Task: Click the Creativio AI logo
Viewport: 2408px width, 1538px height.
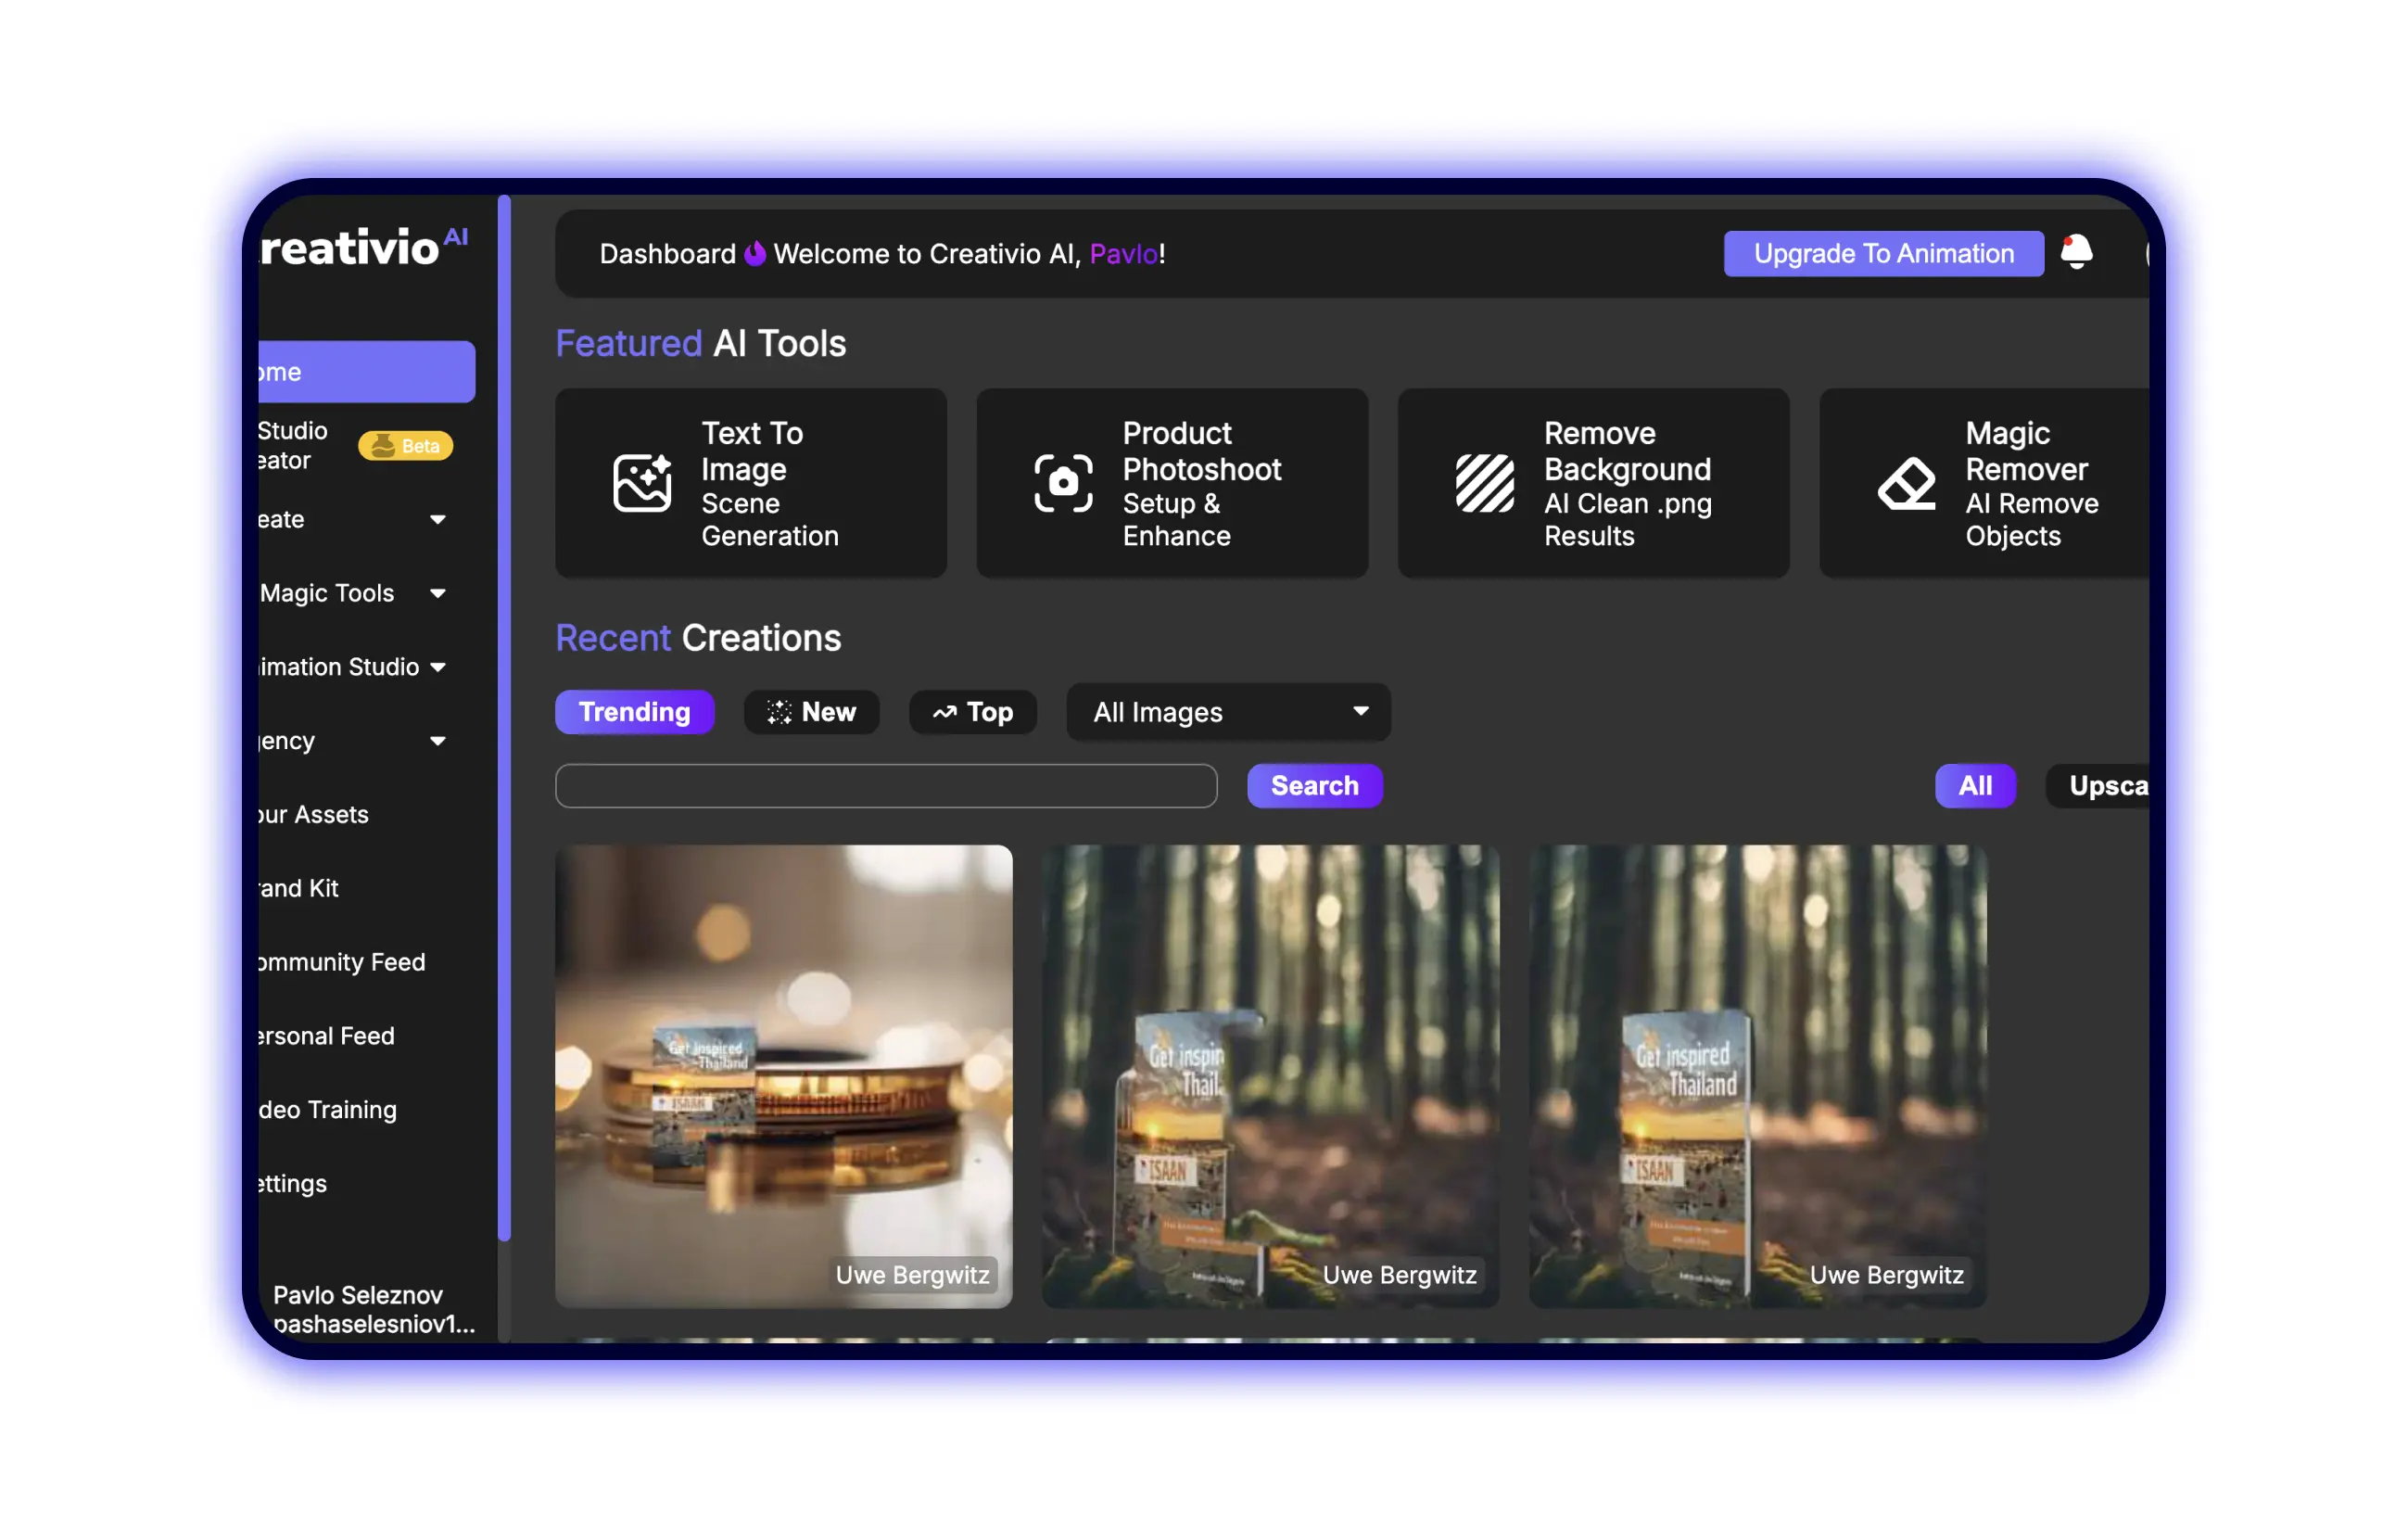Action: coord(362,247)
